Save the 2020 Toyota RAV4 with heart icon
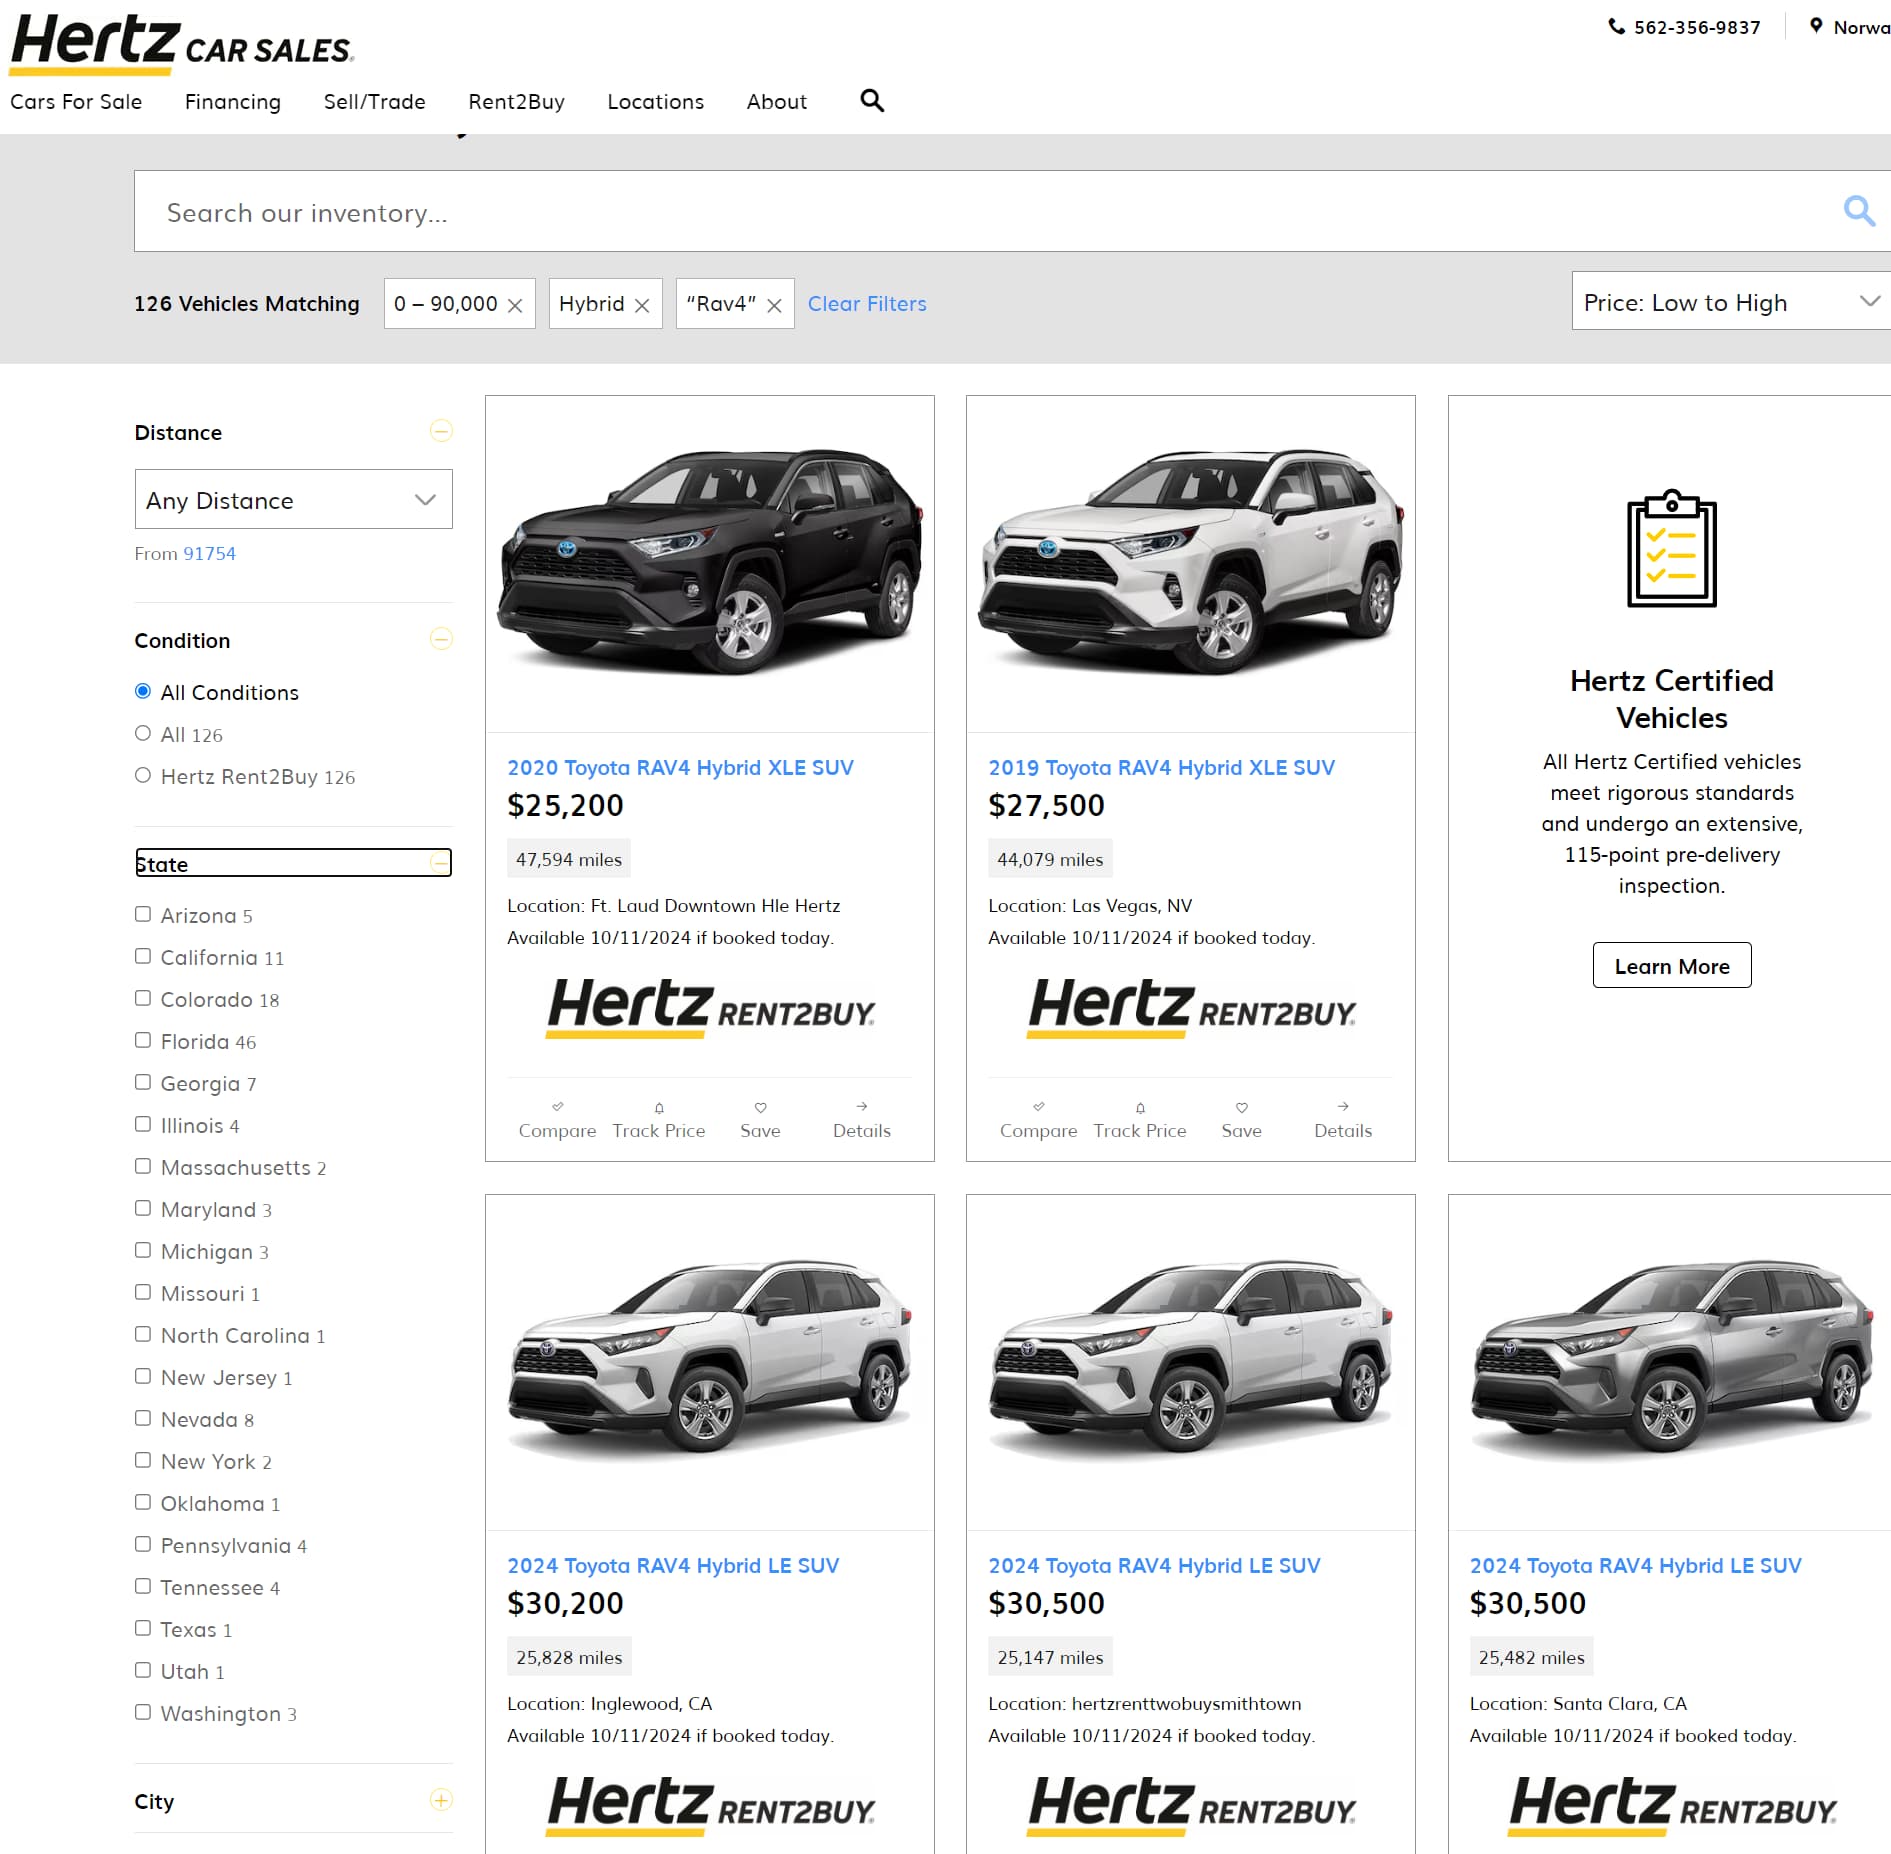This screenshot has width=1891, height=1854. click(760, 1107)
